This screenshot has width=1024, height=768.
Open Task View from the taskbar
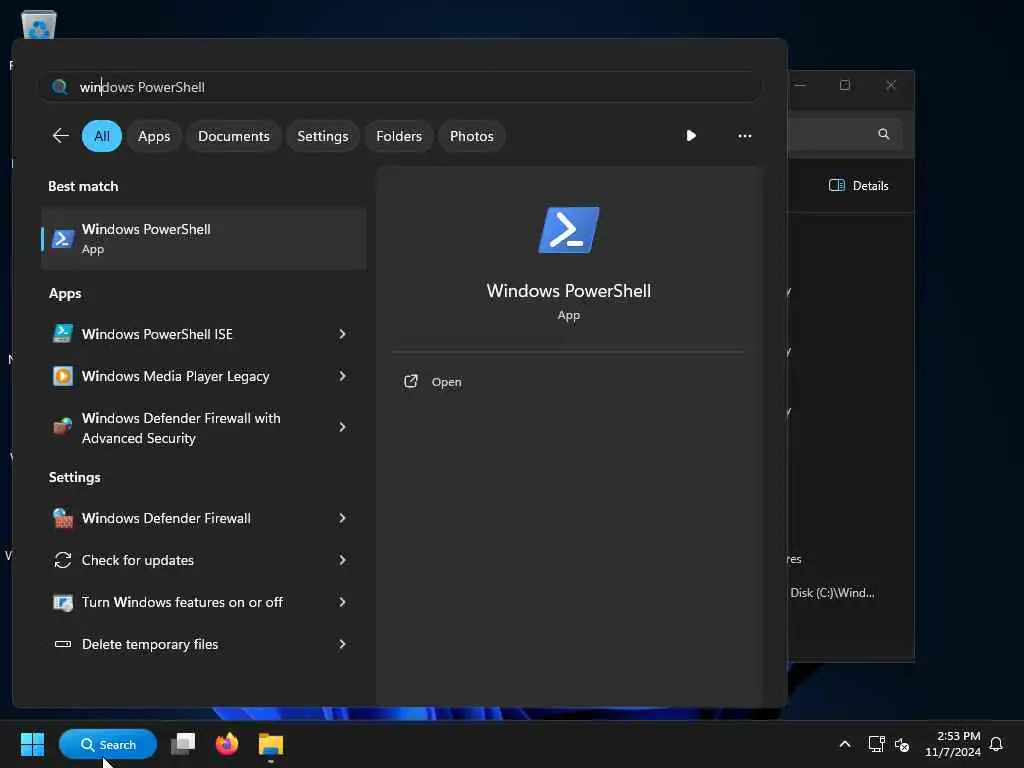pyautogui.click(x=183, y=744)
